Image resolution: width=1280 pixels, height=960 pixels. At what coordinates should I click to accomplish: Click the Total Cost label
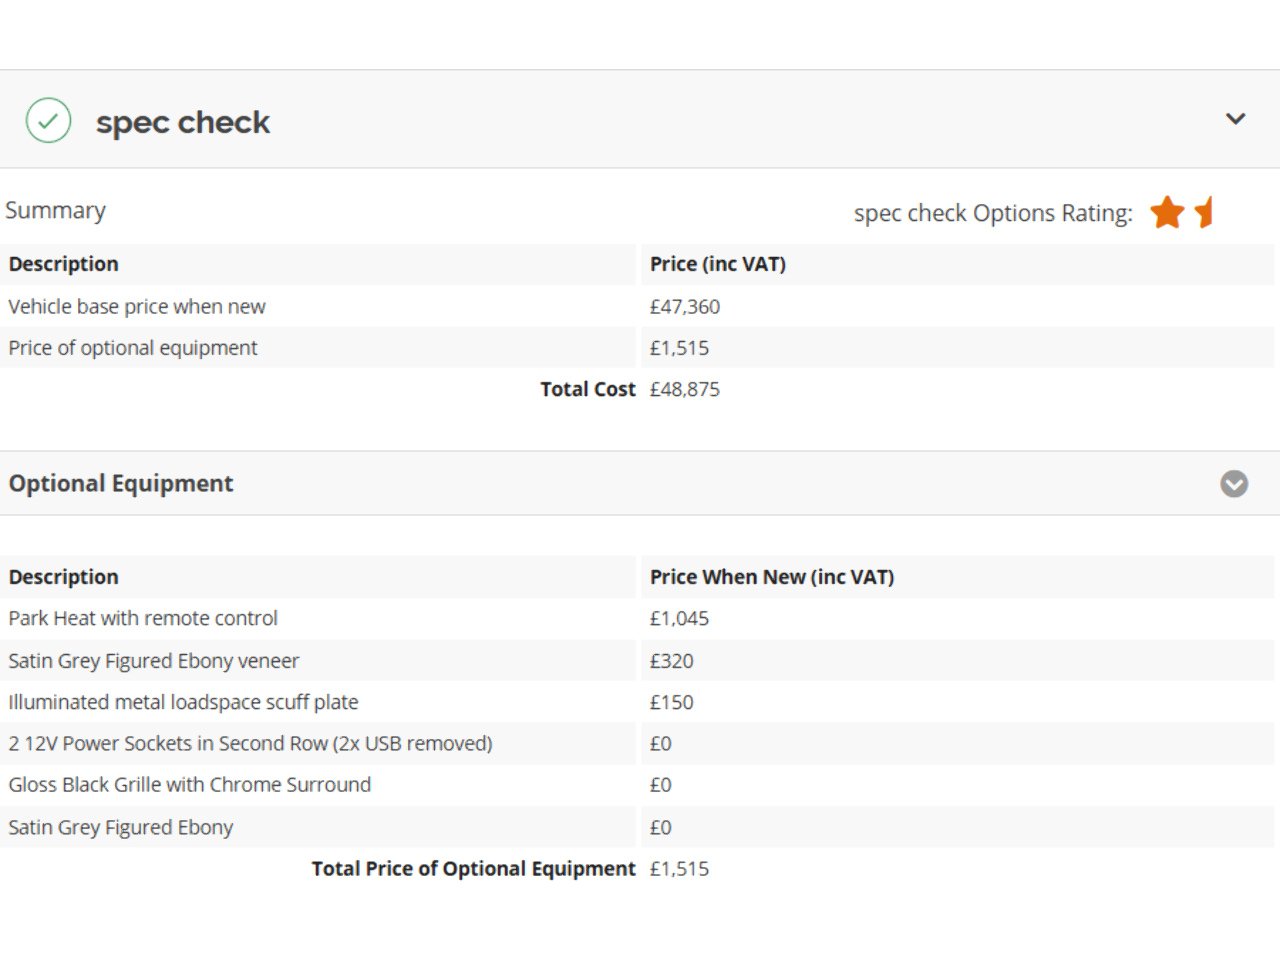click(x=588, y=389)
